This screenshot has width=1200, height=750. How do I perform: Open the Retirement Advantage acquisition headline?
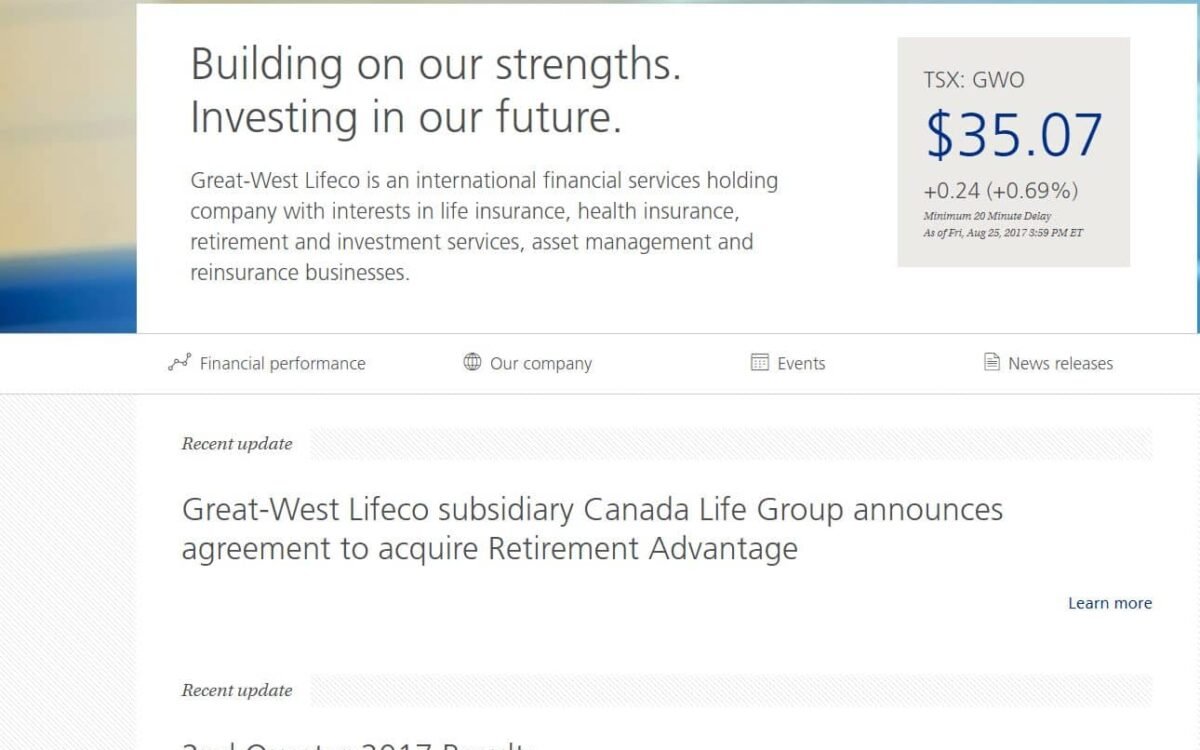[592, 528]
